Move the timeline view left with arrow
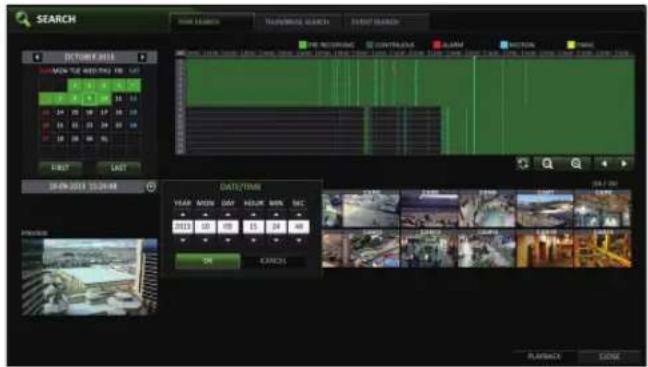 coord(604,164)
